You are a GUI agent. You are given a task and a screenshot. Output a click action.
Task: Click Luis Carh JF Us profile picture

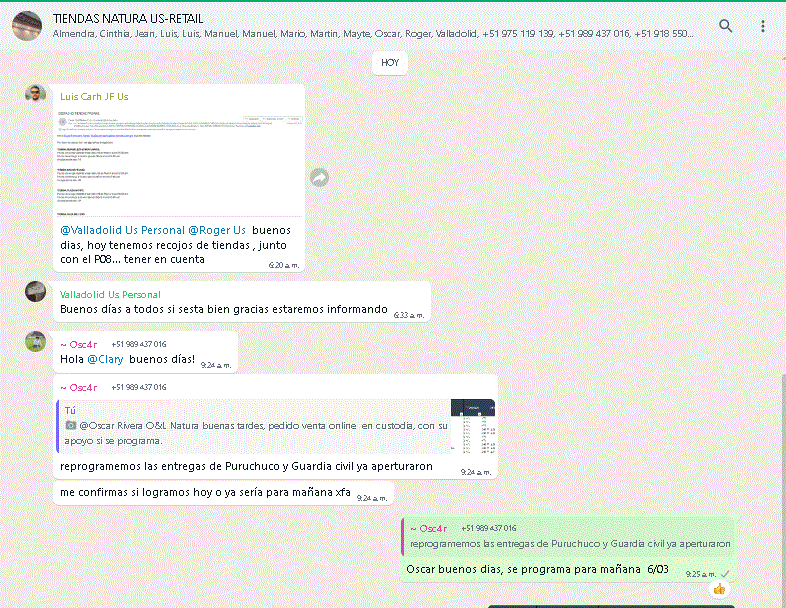pos(36,94)
